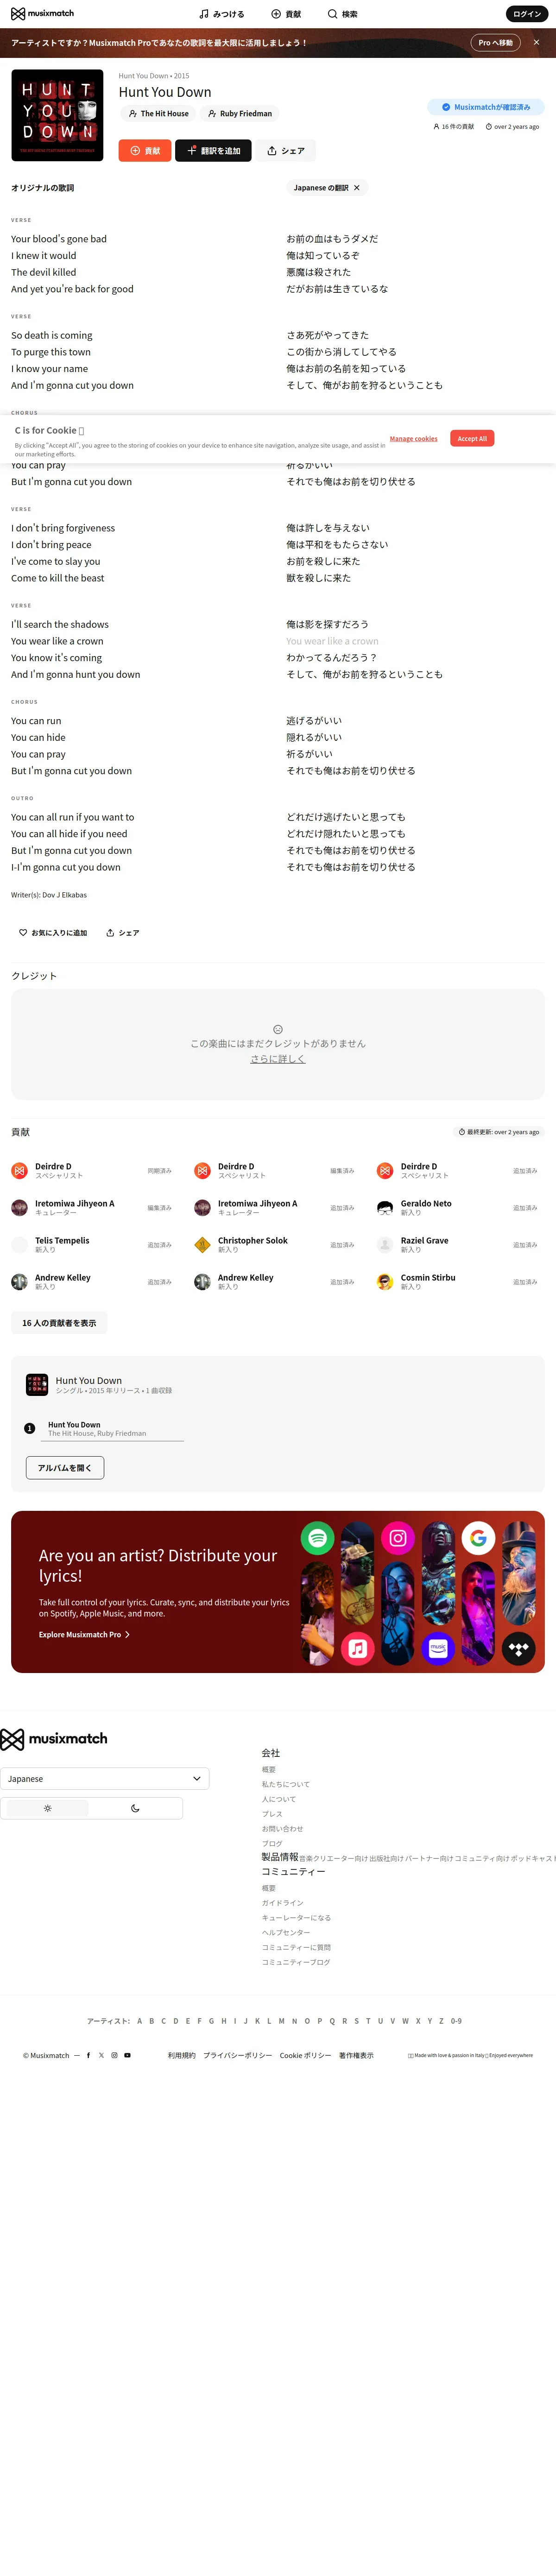Click the Tidal icon in artist banner

tap(518, 1648)
